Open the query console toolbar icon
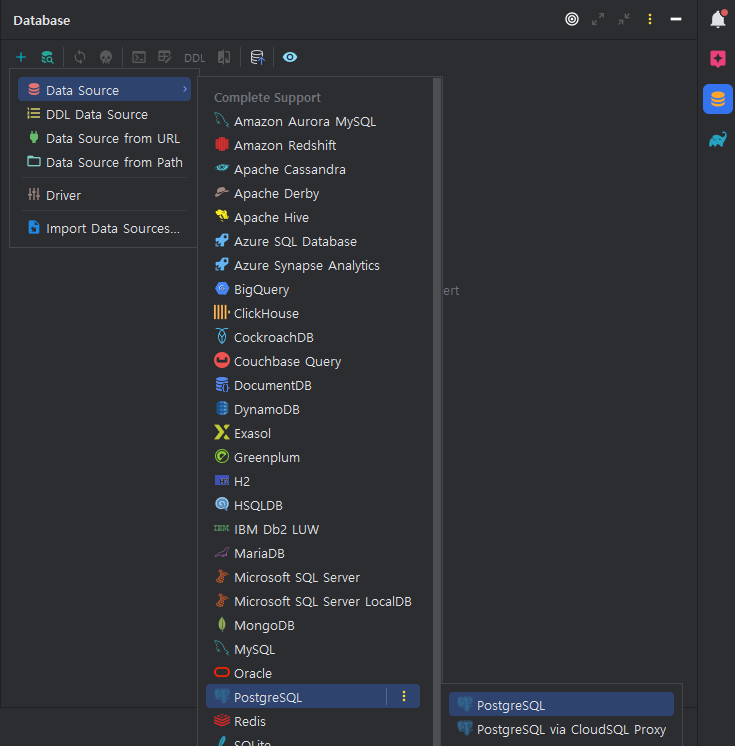735x746 pixels. click(139, 58)
